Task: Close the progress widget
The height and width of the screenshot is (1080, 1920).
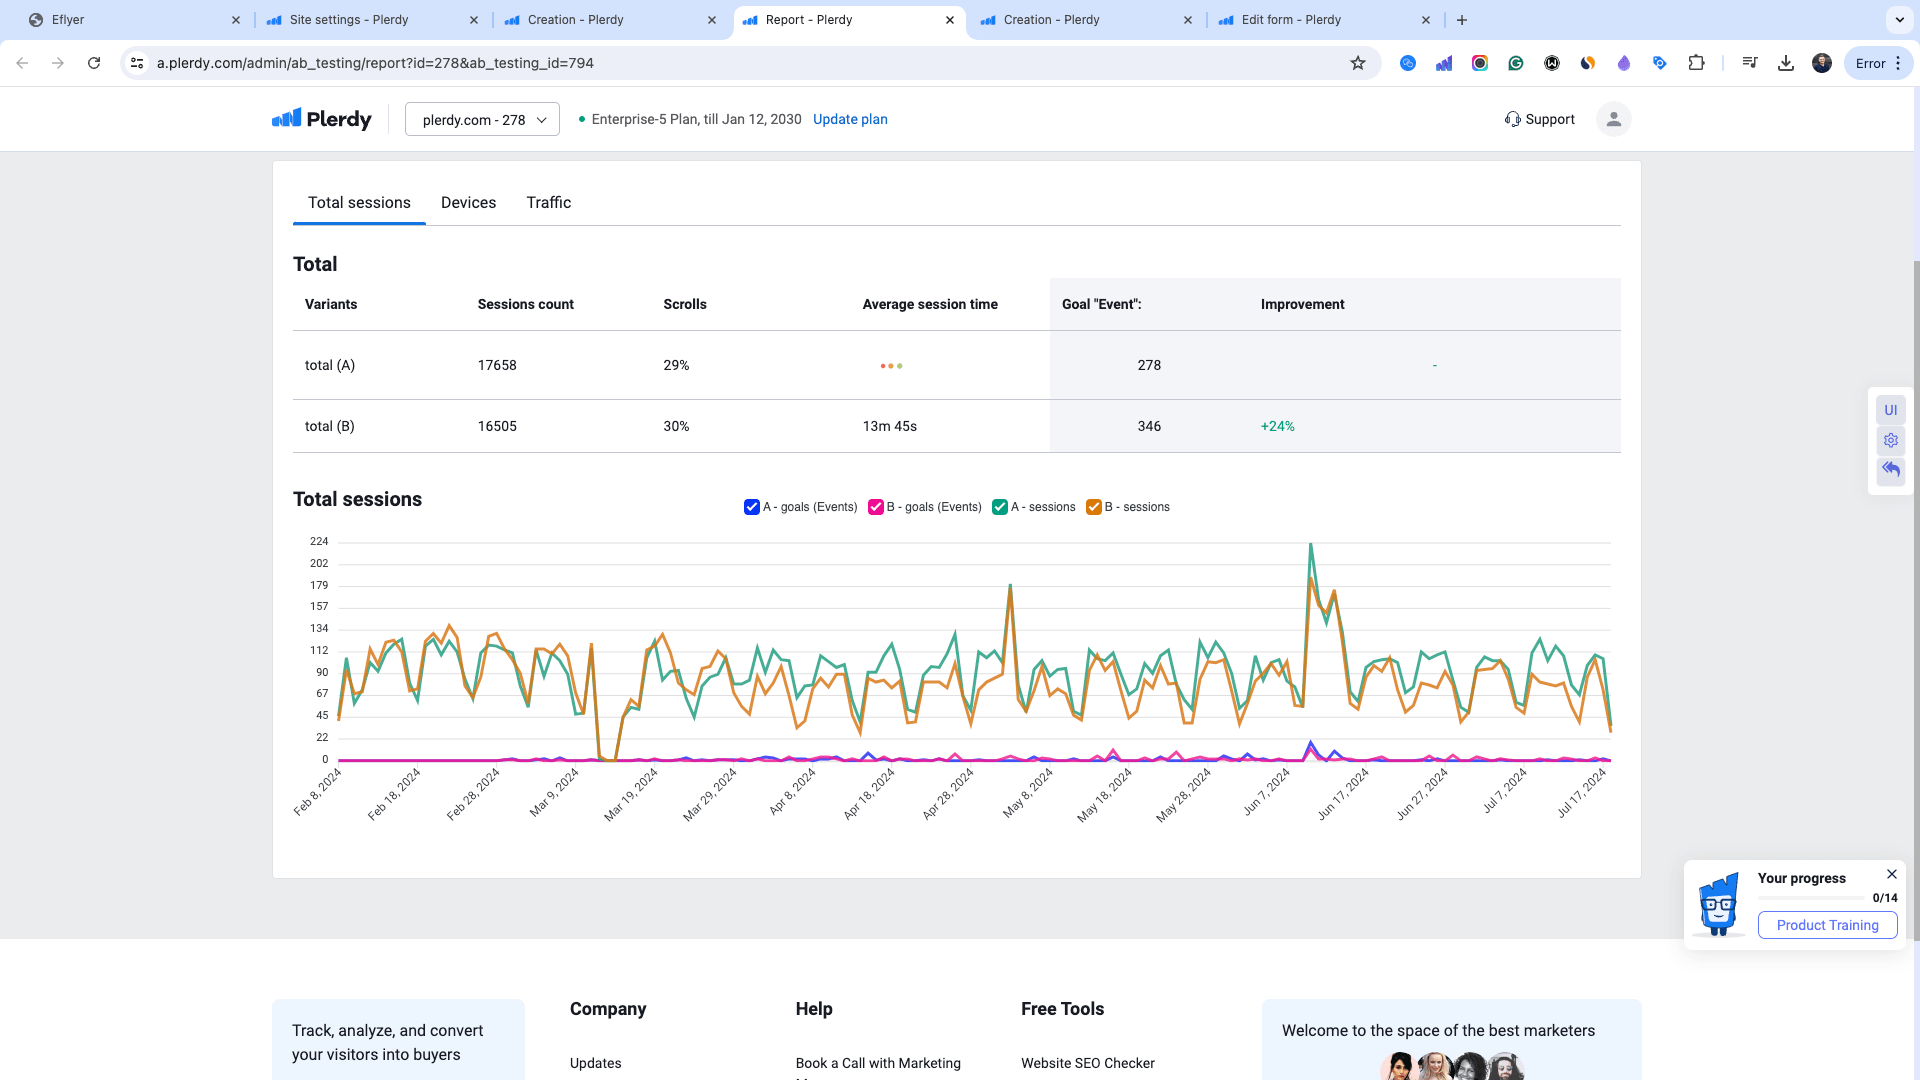Action: tap(1892, 872)
